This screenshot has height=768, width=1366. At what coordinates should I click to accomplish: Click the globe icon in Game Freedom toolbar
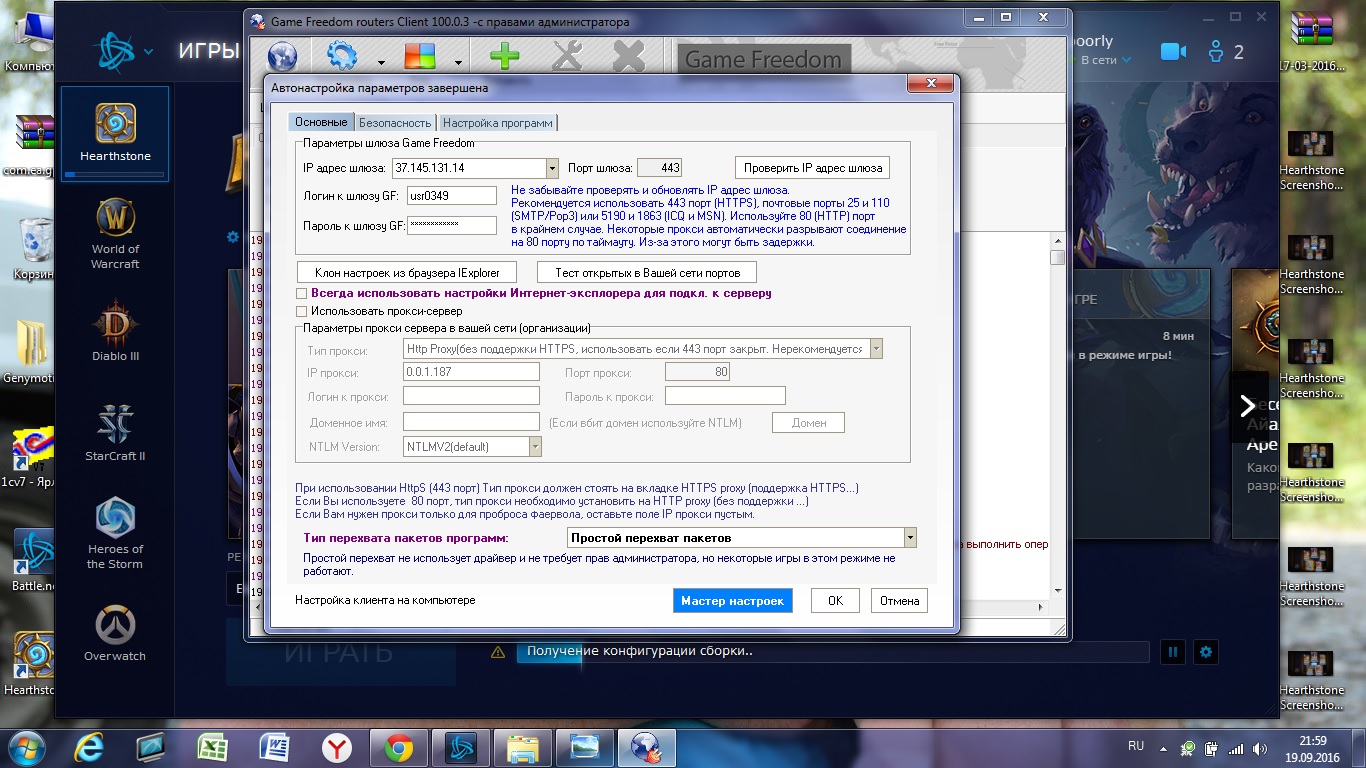tap(283, 56)
